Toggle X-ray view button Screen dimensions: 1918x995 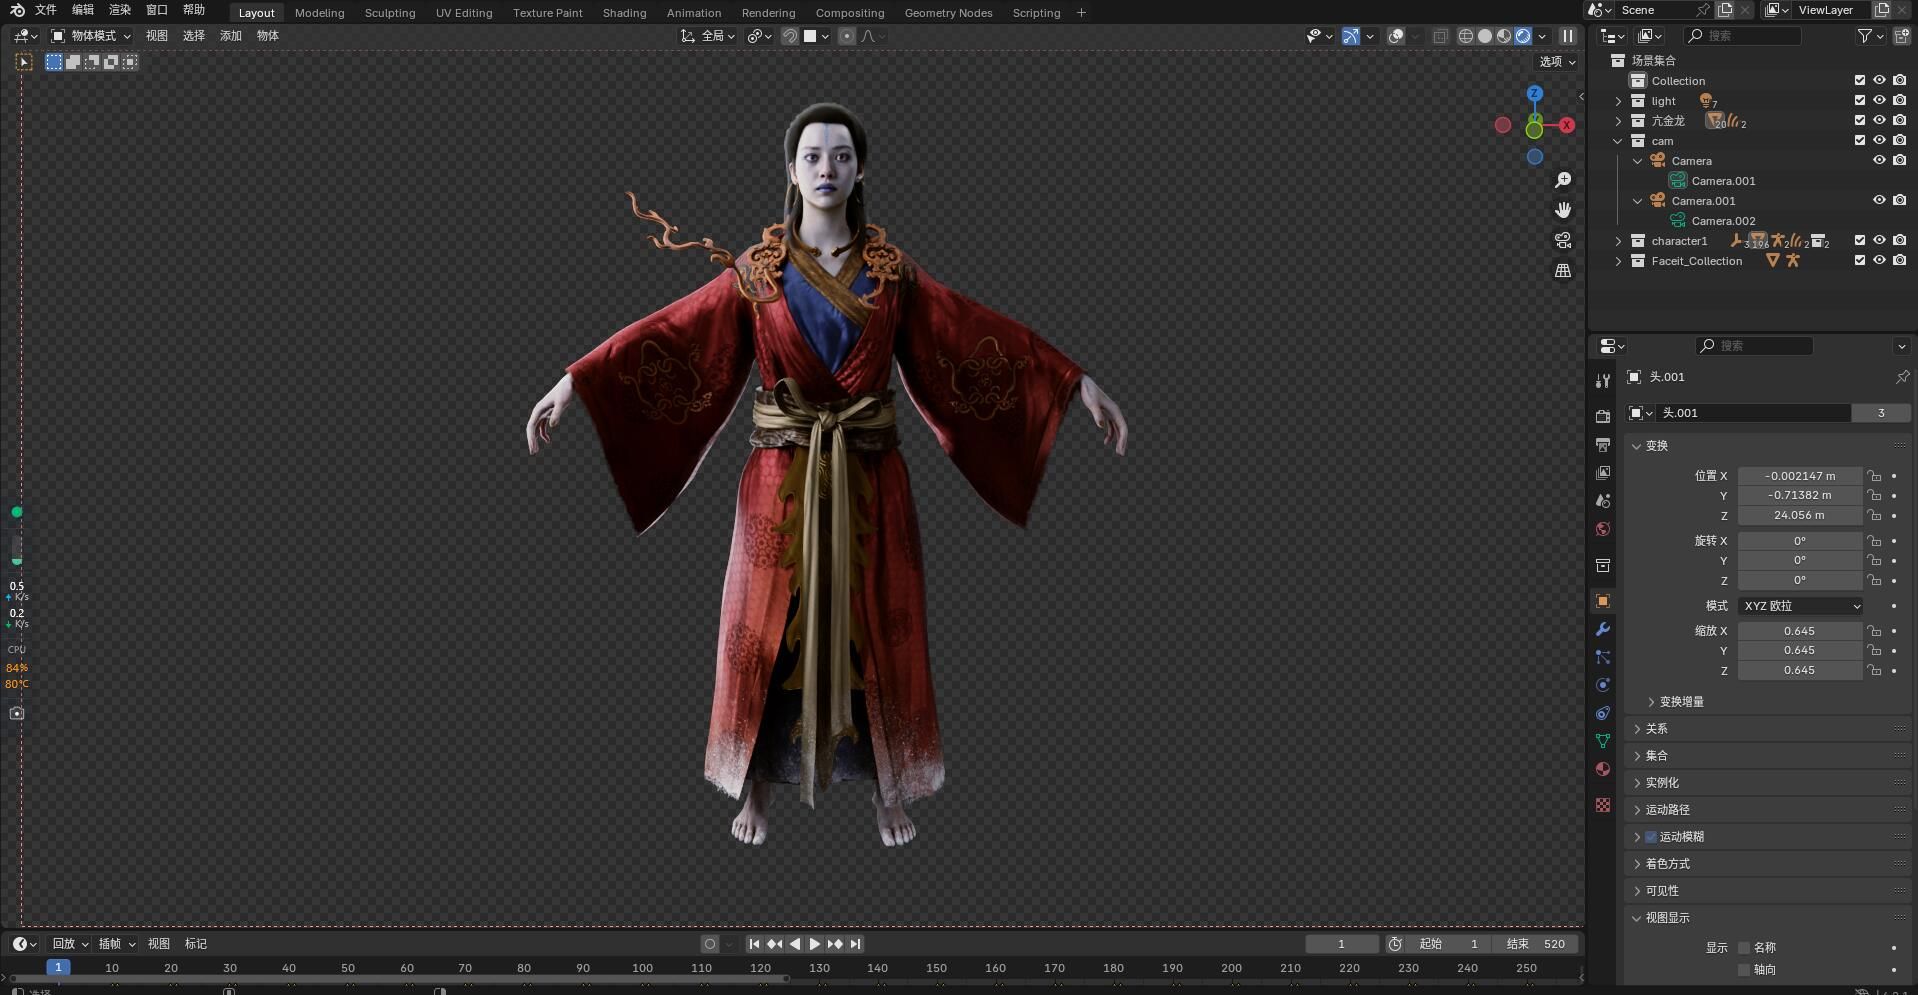(x=1440, y=36)
